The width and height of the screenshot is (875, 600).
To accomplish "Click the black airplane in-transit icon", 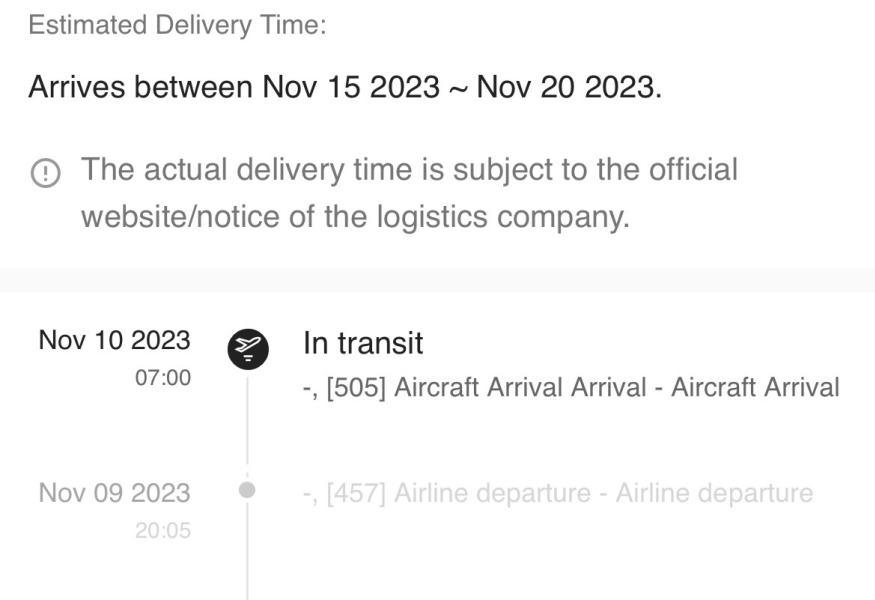I will pyautogui.click(x=248, y=349).
